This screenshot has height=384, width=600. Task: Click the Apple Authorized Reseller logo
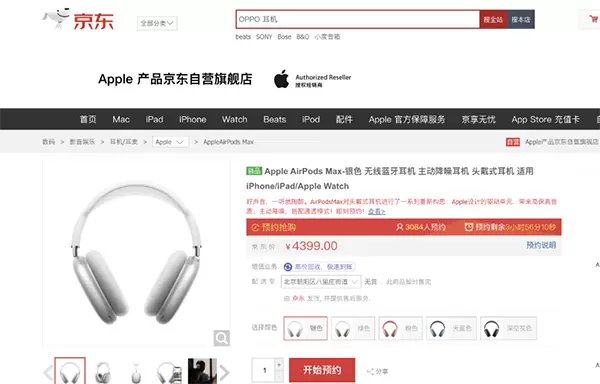click(x=312, y=79)
